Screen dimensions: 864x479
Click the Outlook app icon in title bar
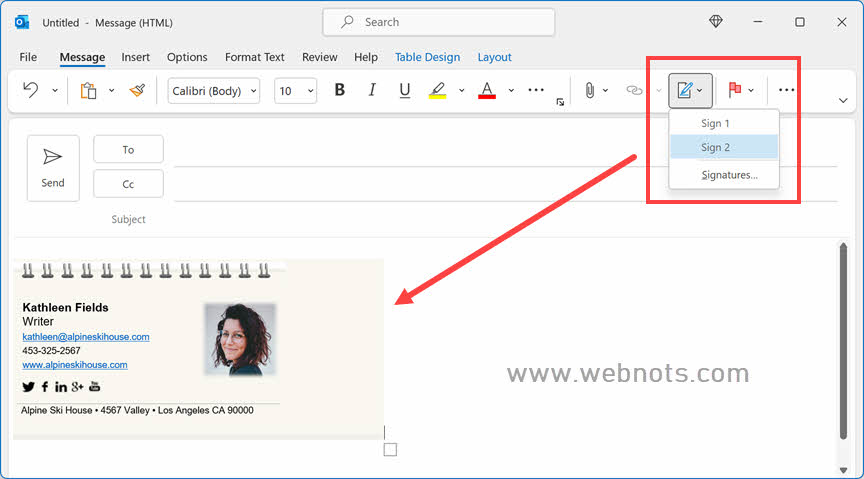click(x=22, y=23)
